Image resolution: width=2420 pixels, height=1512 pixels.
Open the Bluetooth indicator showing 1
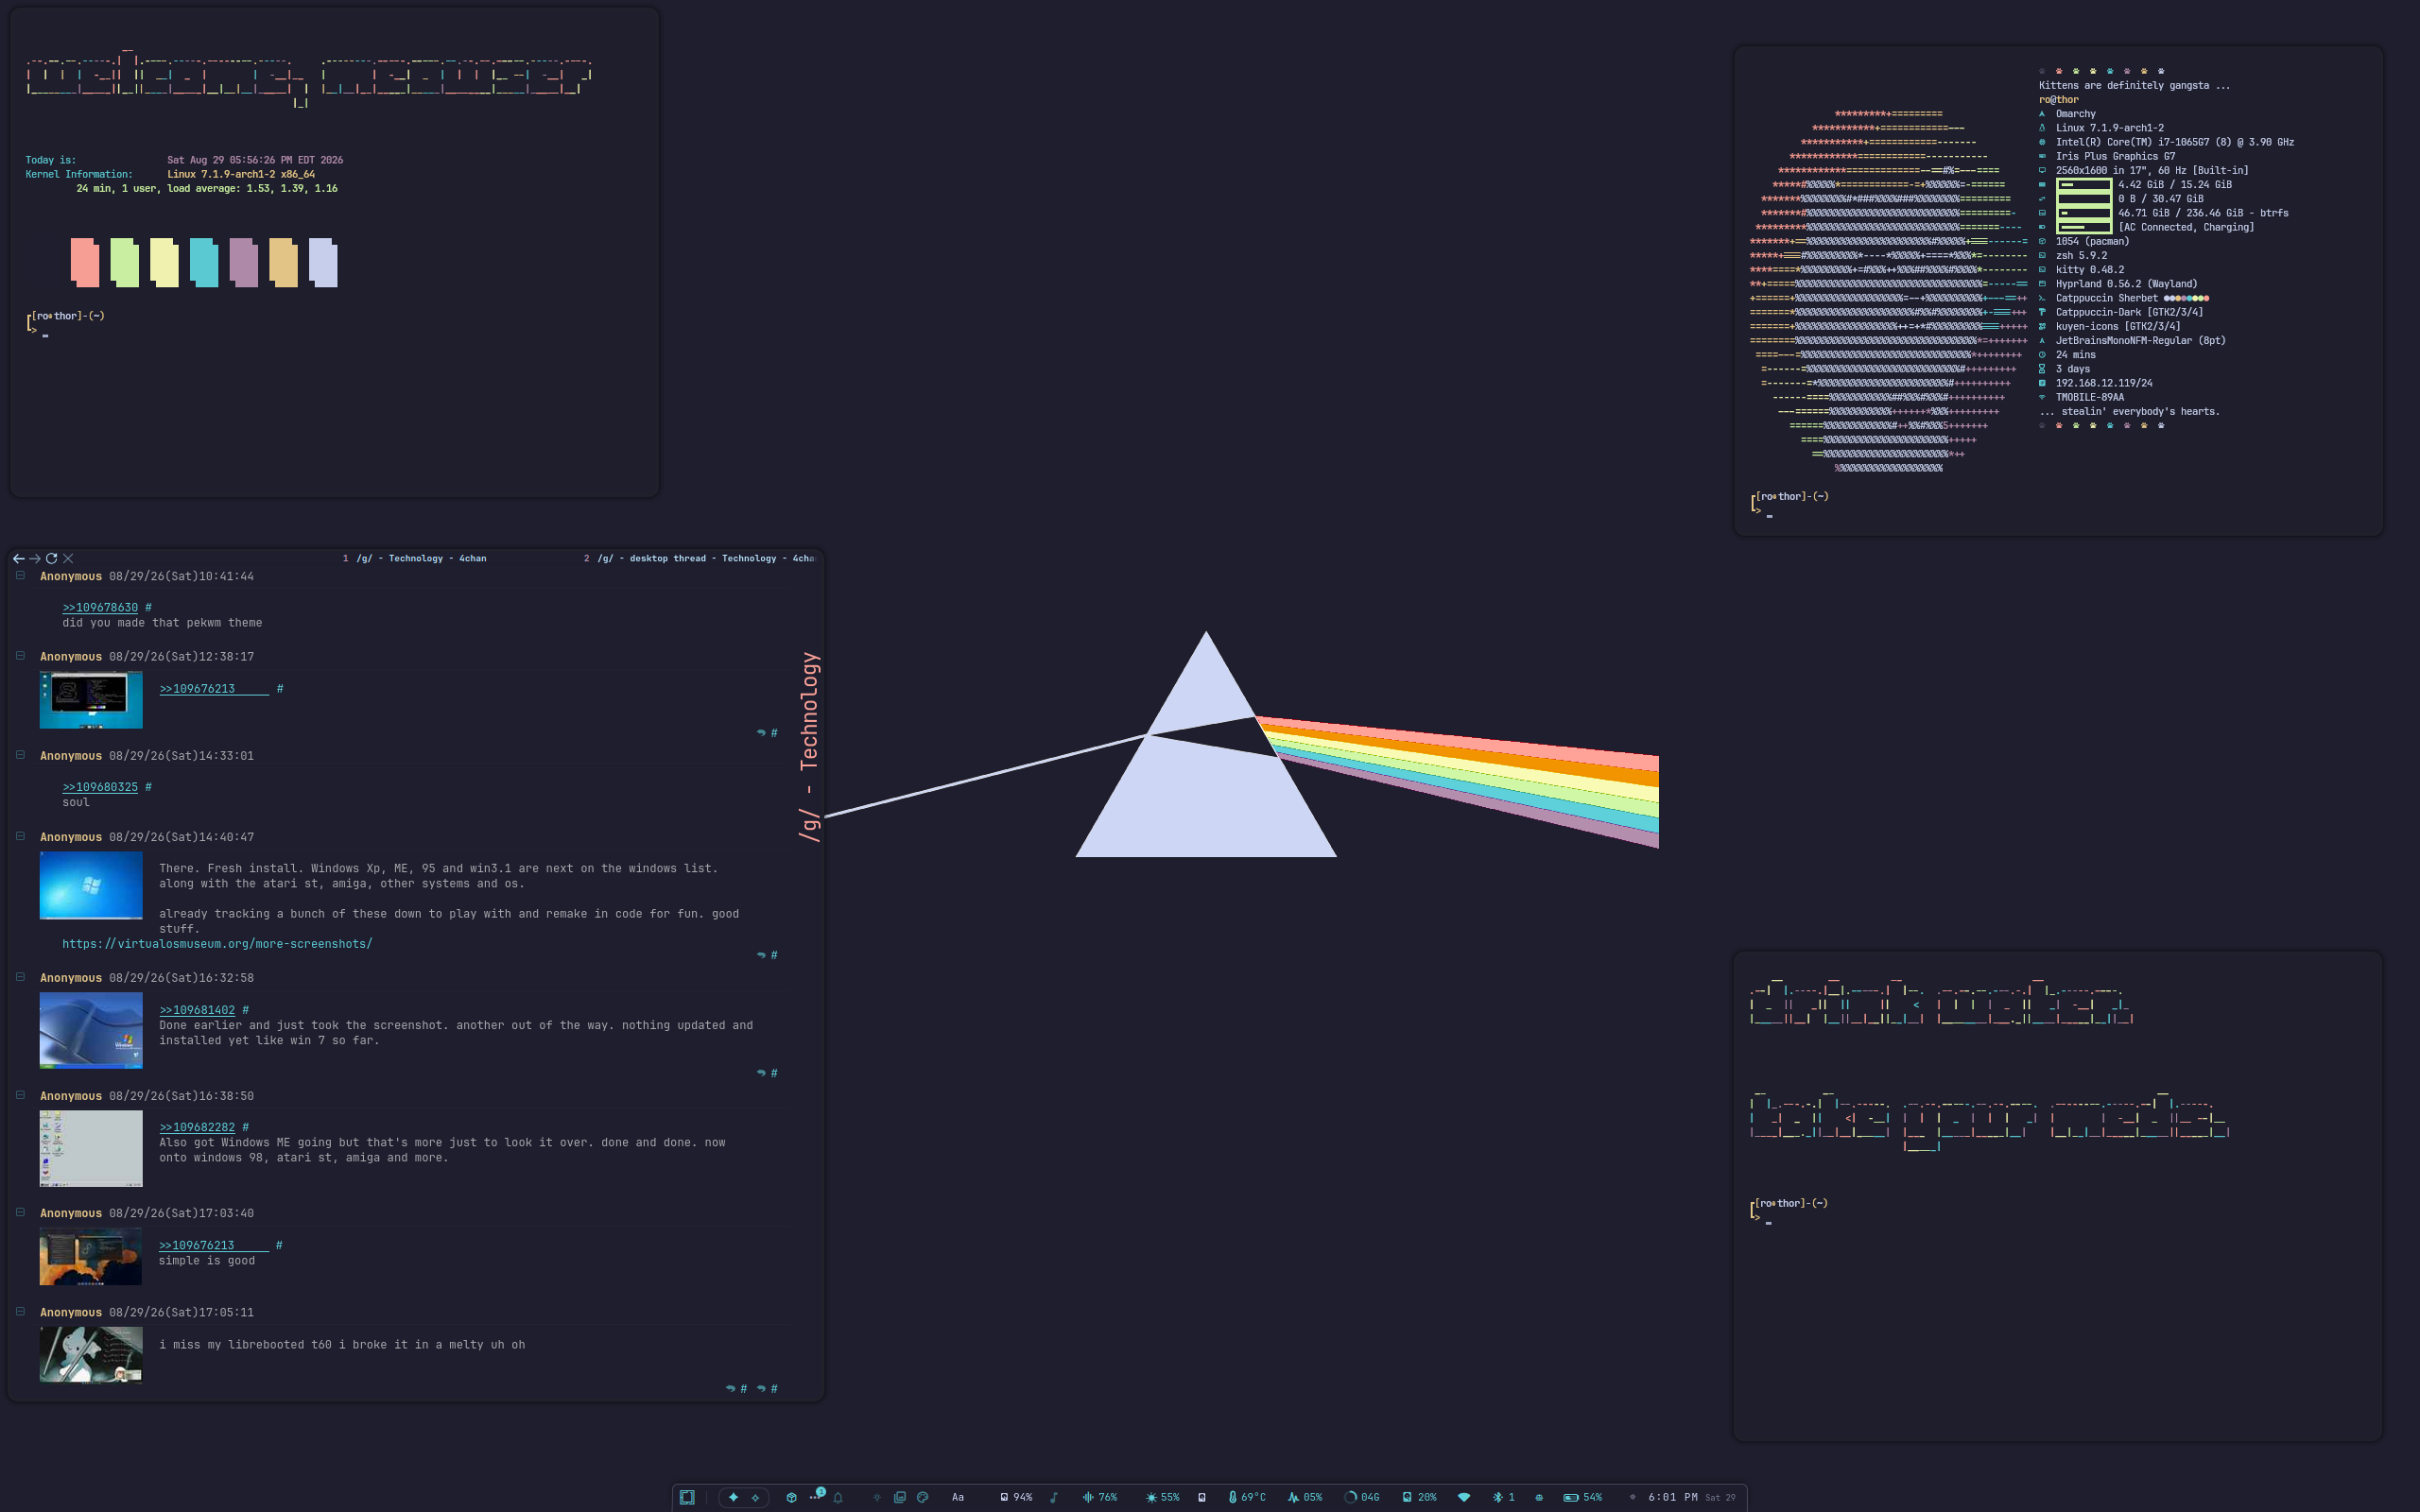point(1503,1497)
